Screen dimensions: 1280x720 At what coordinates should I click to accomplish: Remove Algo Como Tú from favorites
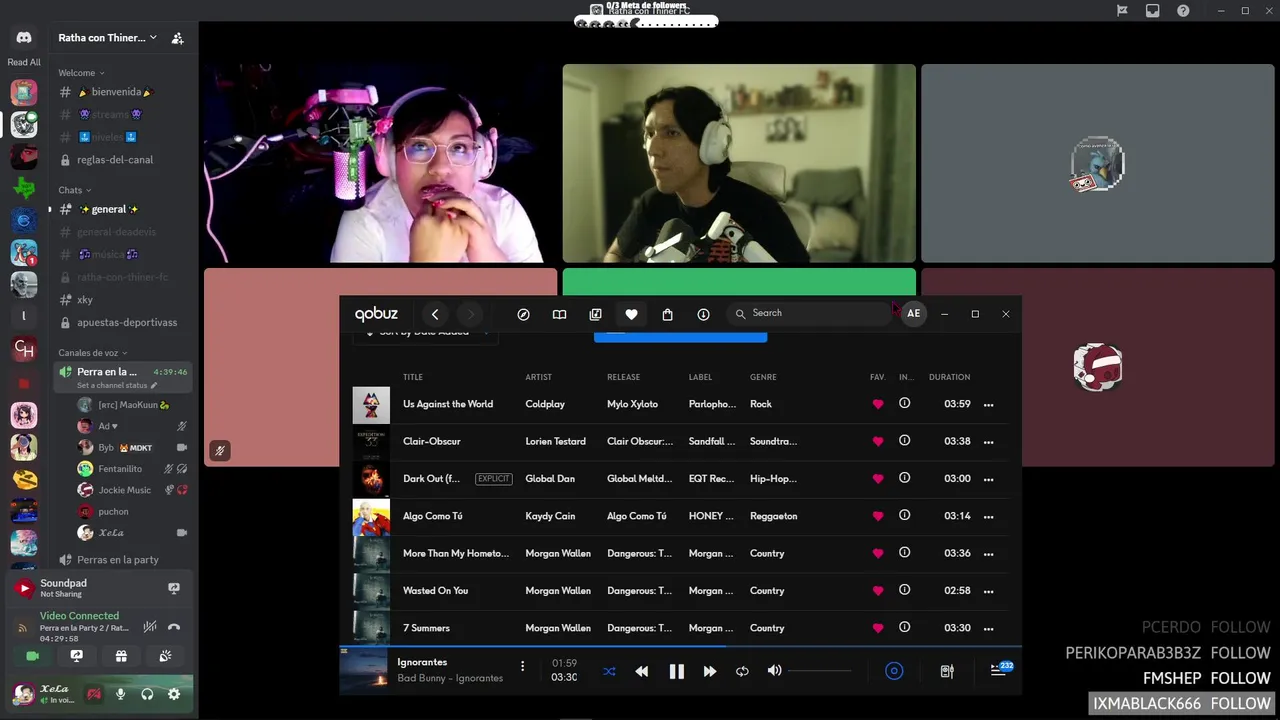click(x=878, y=517)
